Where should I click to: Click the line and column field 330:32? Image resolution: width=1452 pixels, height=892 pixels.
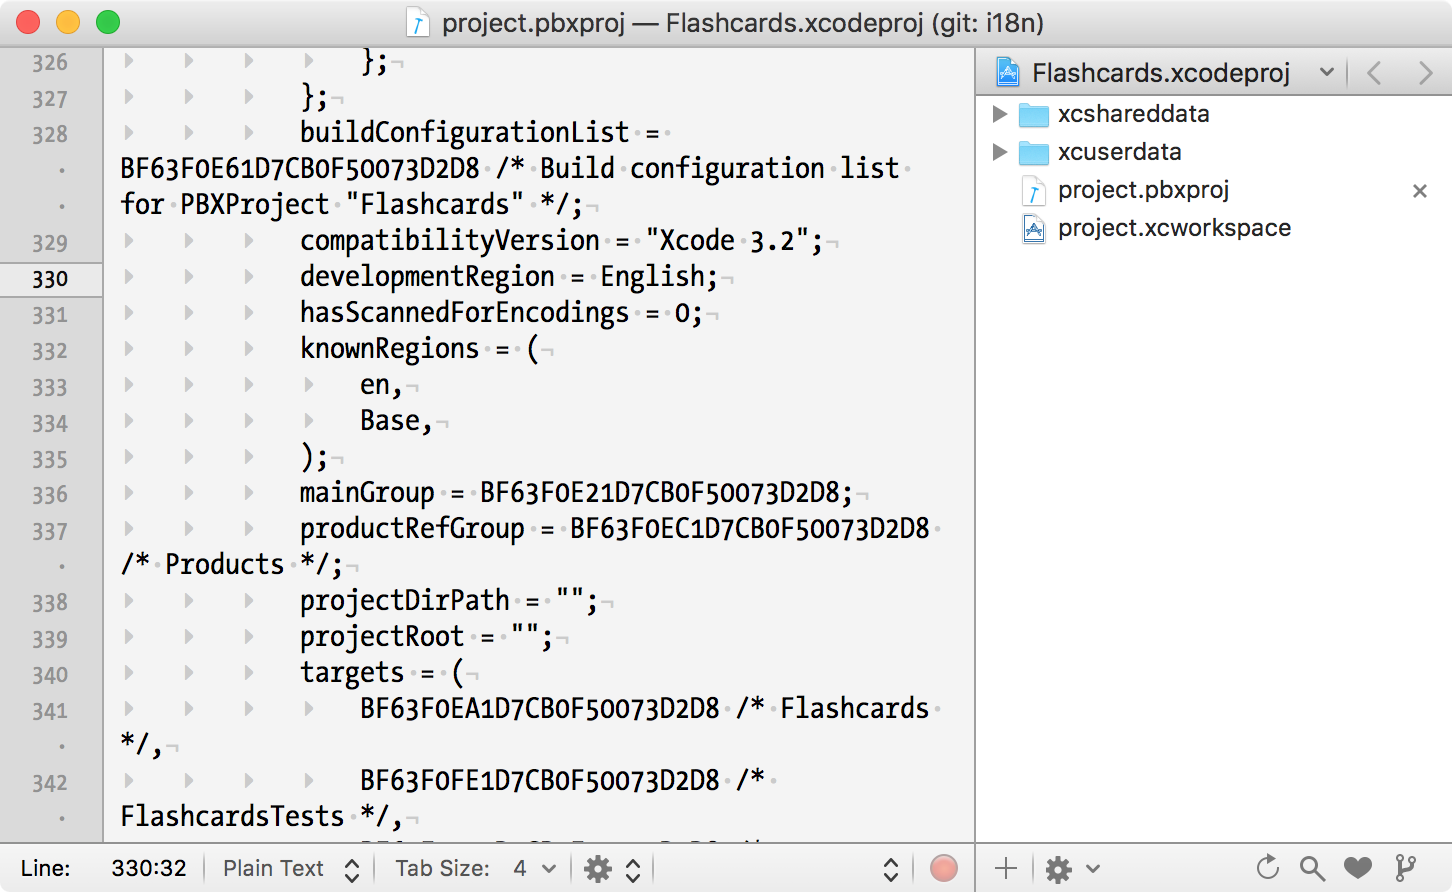pyautogui.click(x=149, y=868)
